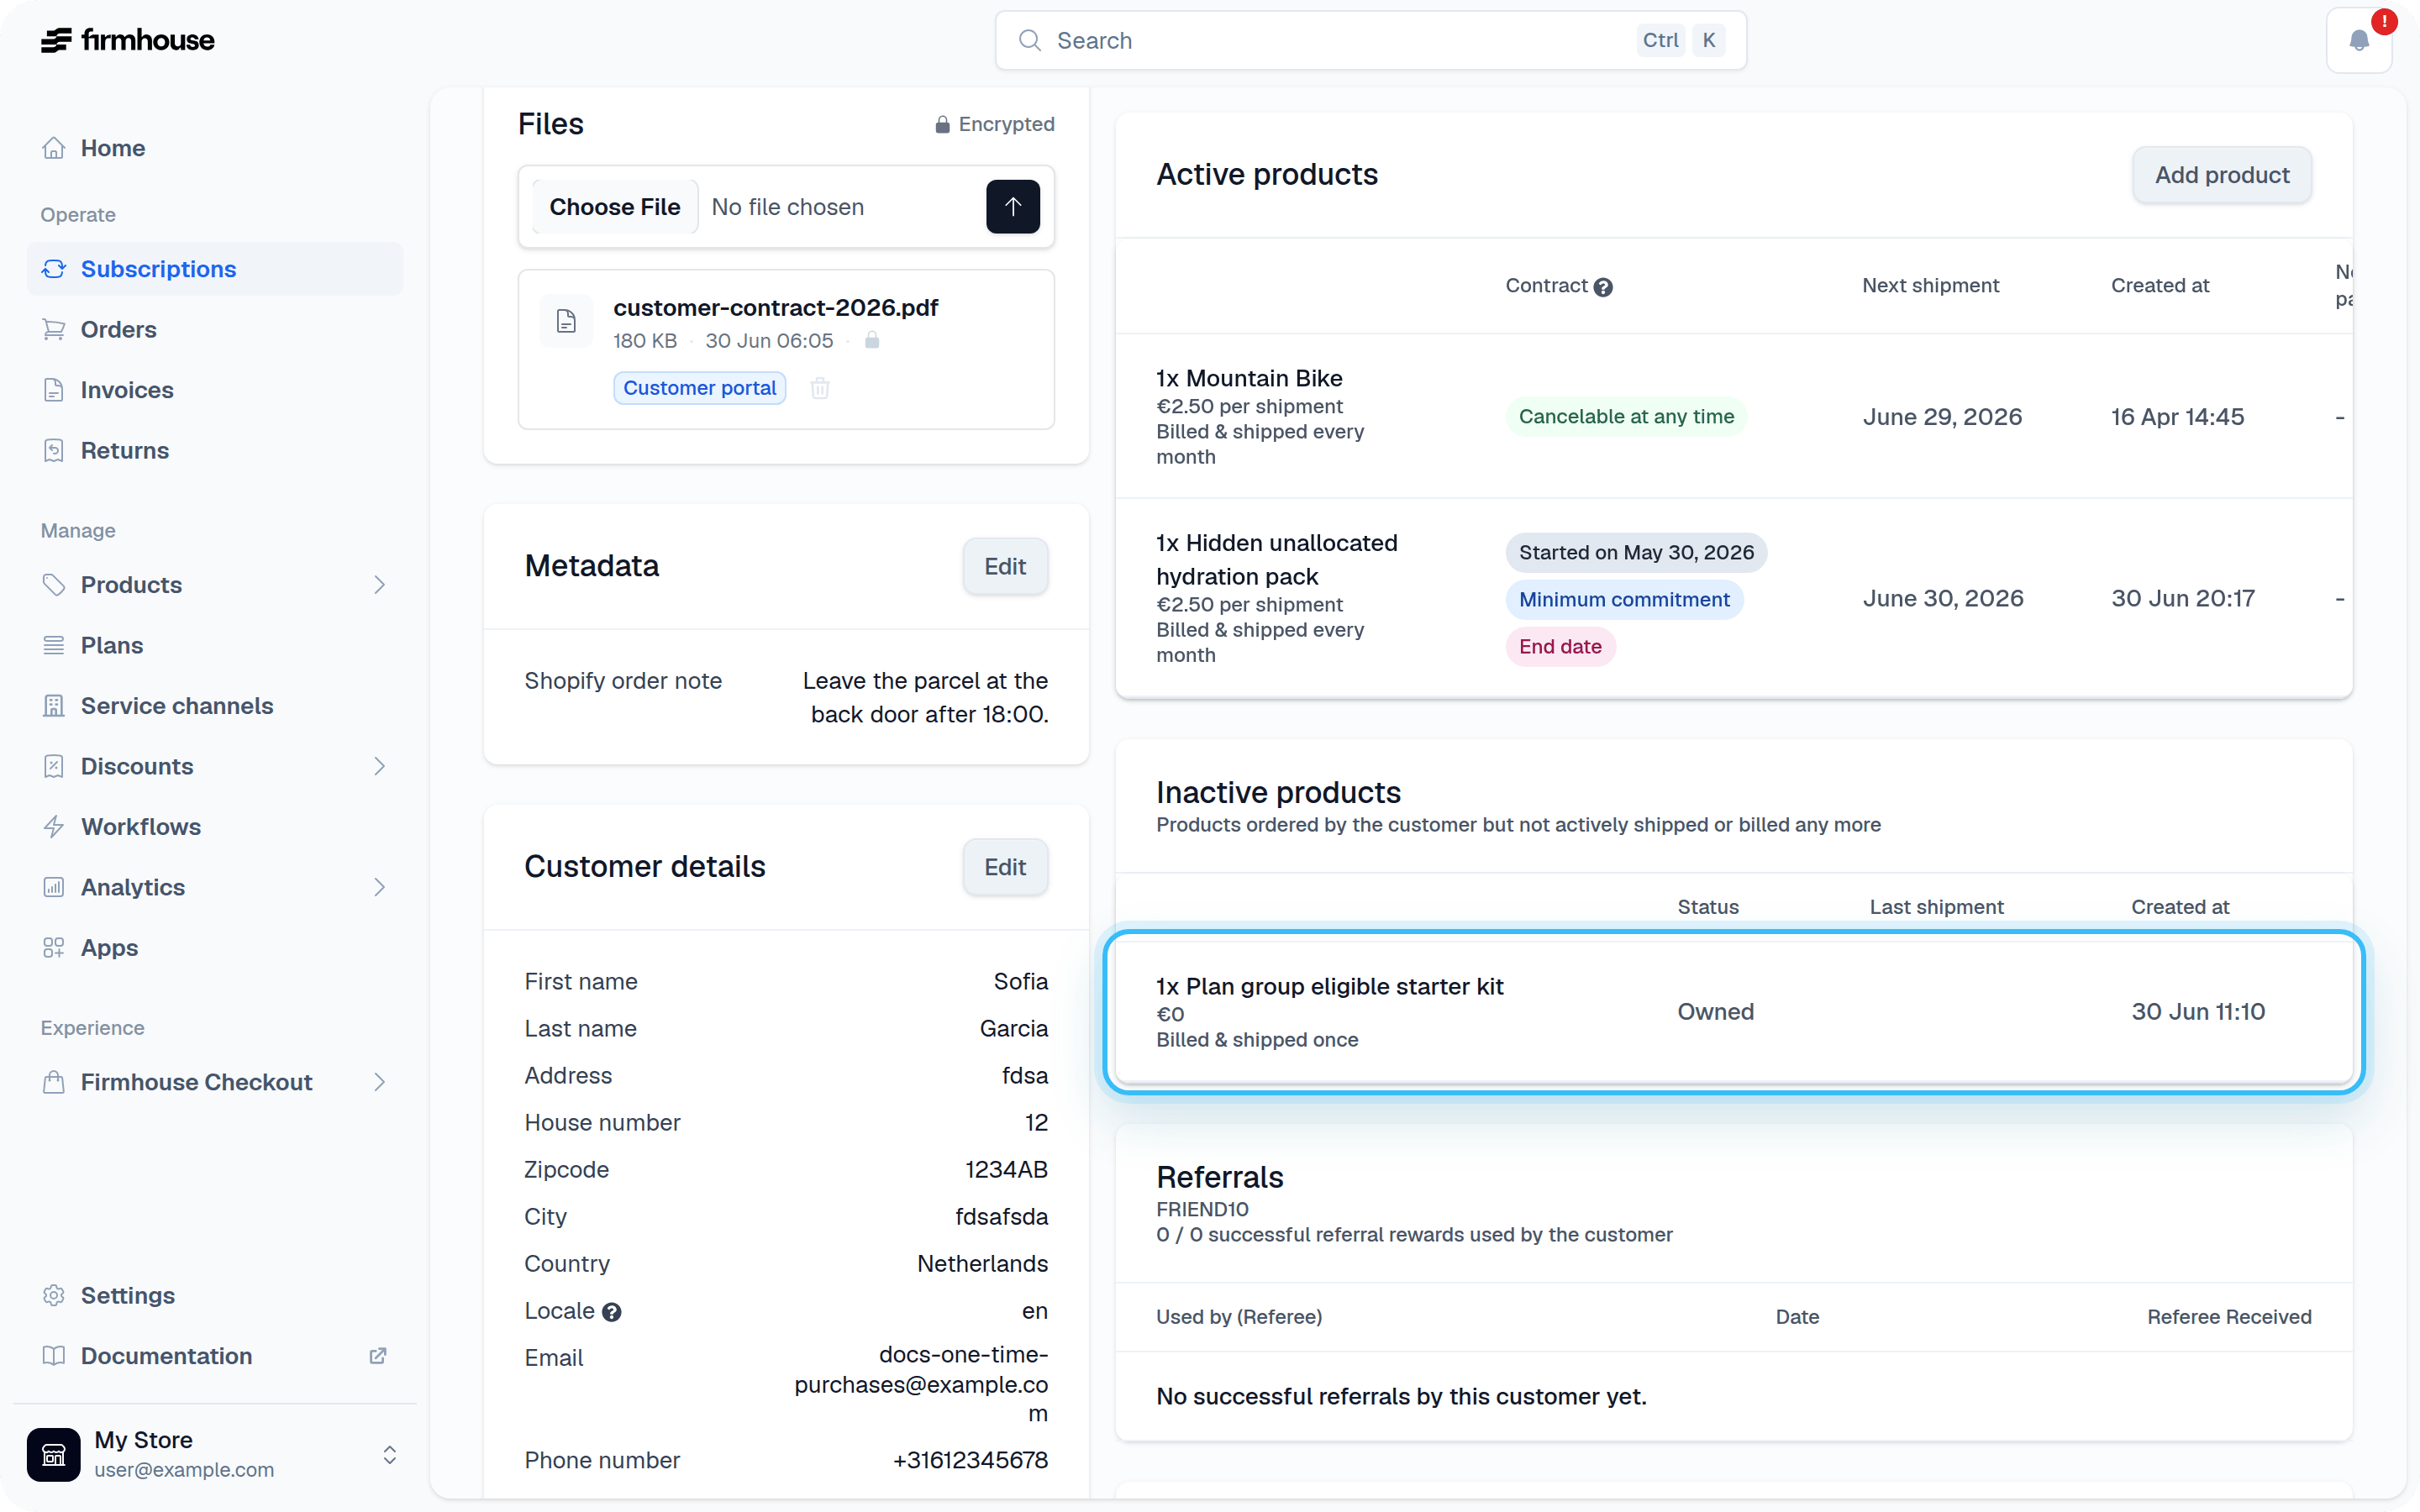Open customer-contract-2026.pdf file name
Screen dimensions: 2420x1512
click(775, 308)
